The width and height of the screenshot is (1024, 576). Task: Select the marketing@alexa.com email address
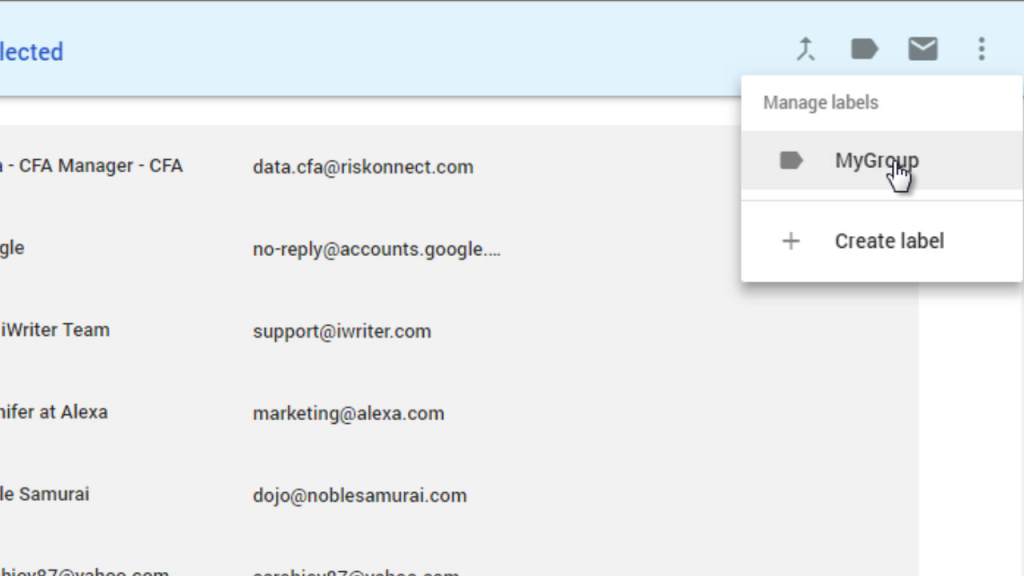(349, 414)
